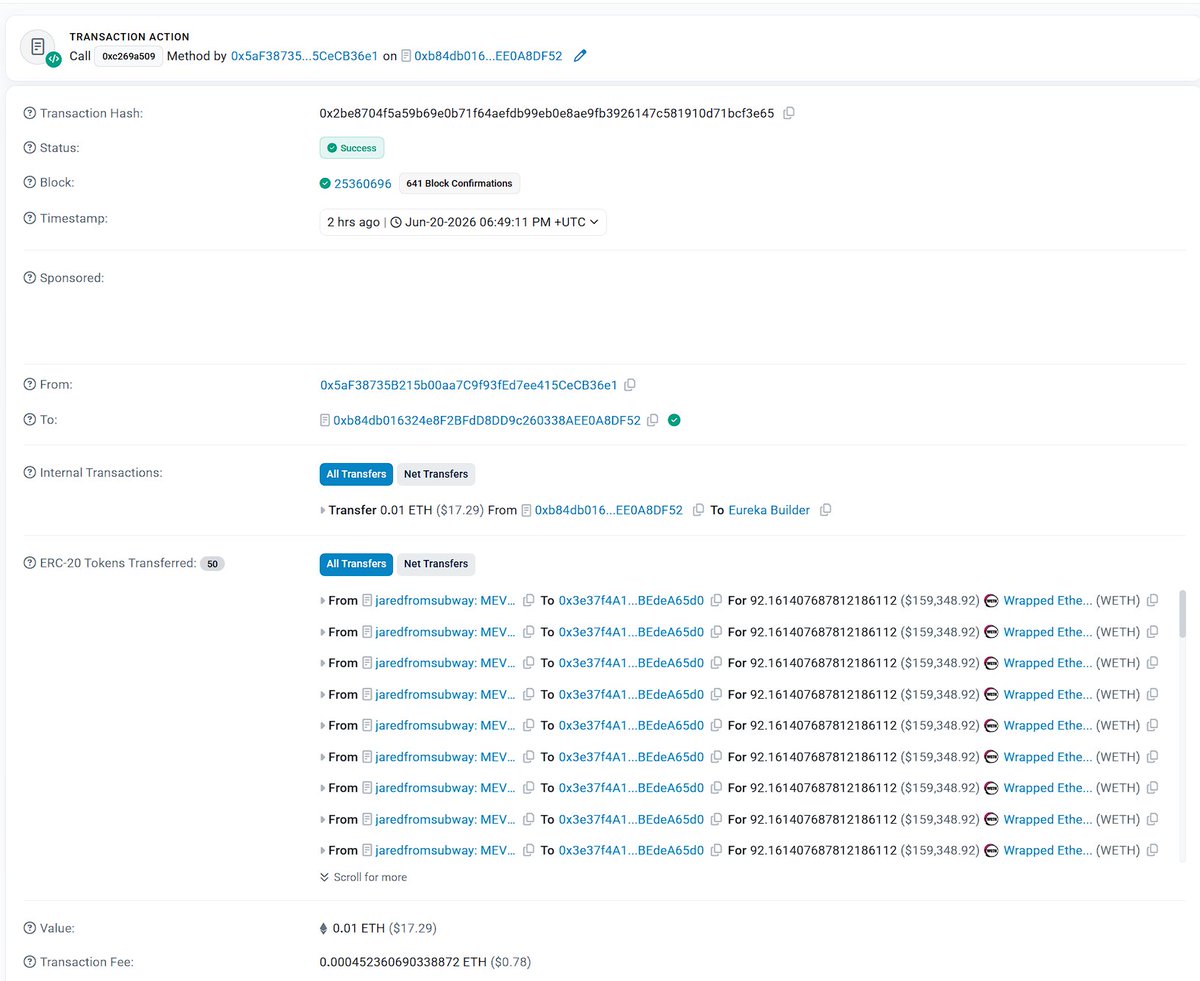This screenshot has height=981, width=1200.
Task: Click the transaction hash 0x2be8704f… text
Action: click(x=547, y=113)
